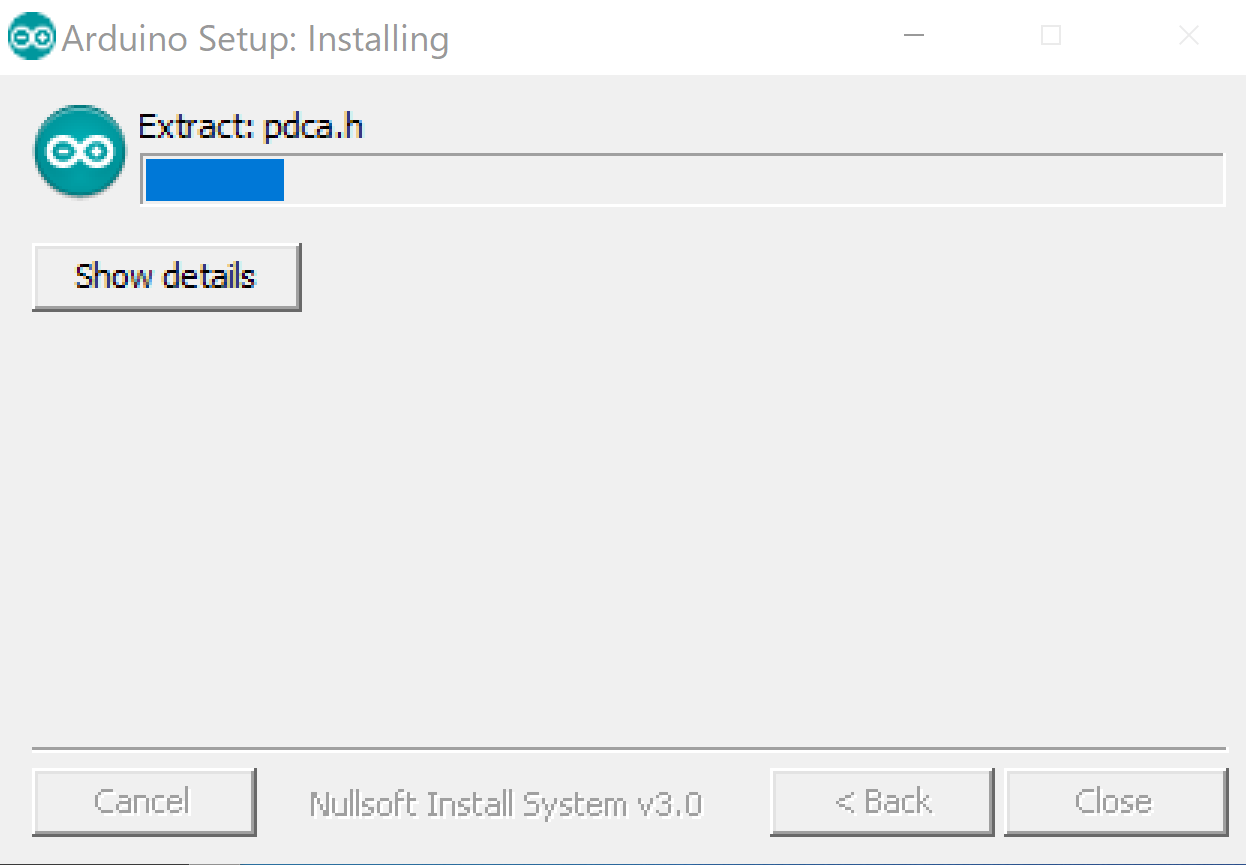Click the 'Extract:' status label
Viewport: 1246px width, 865px height.
click(197, 128)
